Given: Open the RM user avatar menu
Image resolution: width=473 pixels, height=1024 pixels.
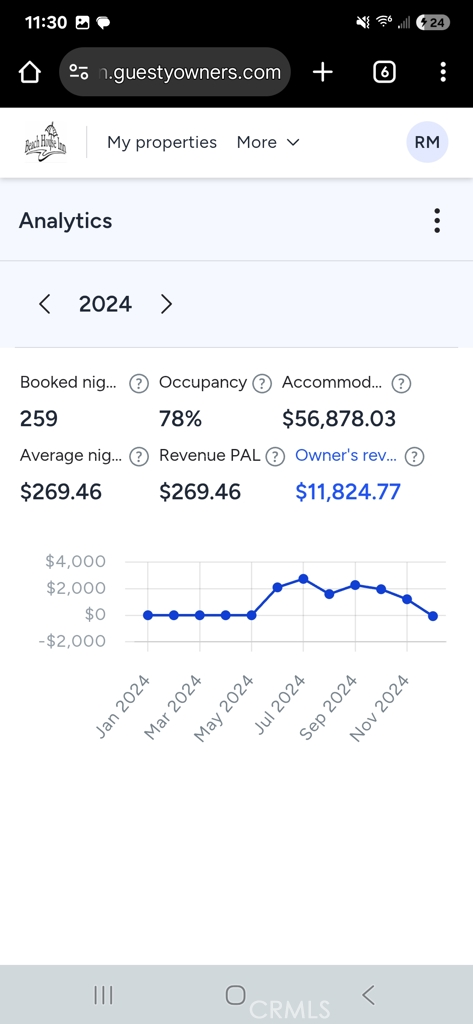Looking at the screenshot, I should [427, 142].
